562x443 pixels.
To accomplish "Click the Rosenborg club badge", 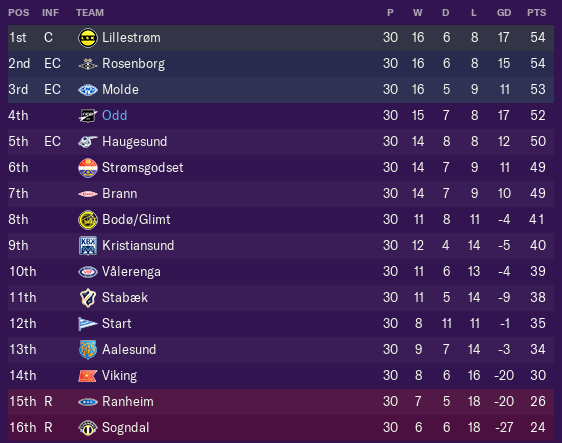I will tap(87, 64).
